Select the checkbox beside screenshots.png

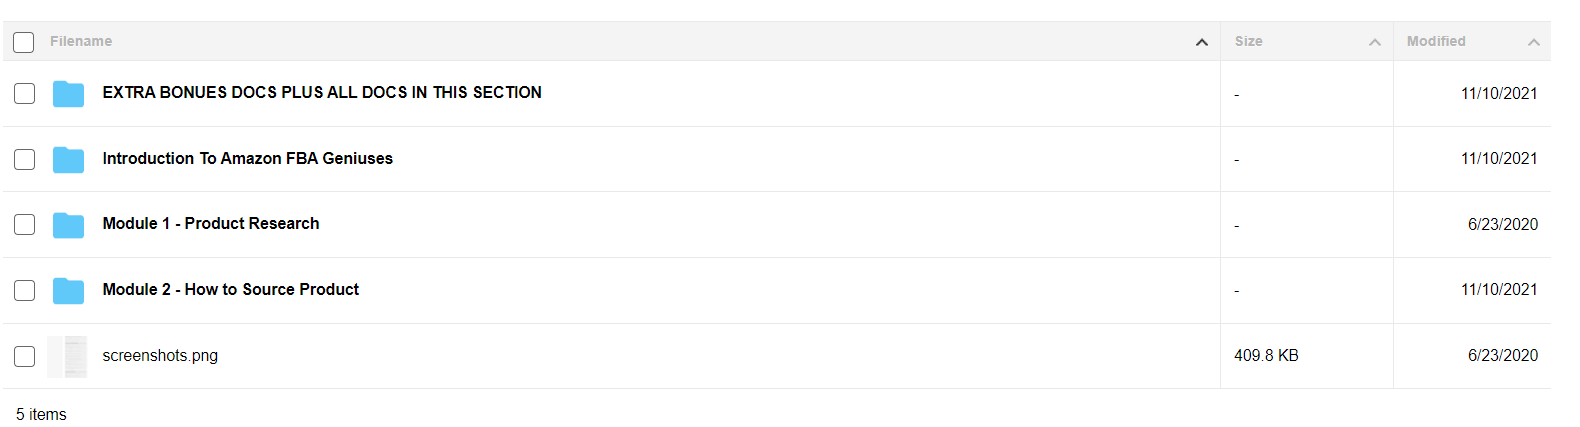coord(24,356)
